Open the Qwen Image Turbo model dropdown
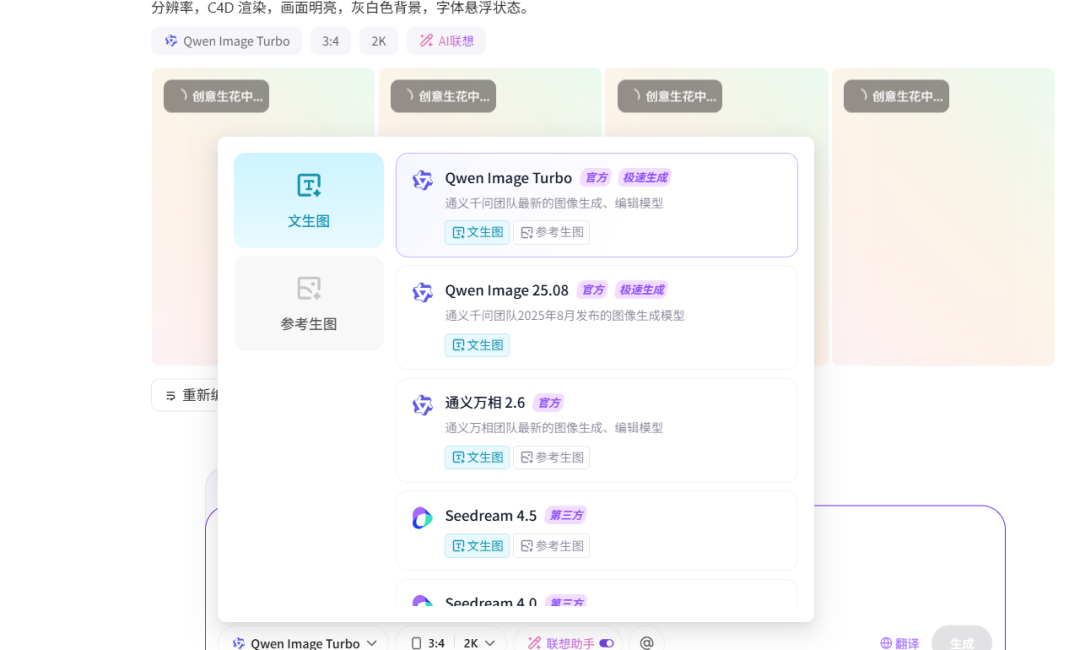The height and width of the screenshot is (650, 1080). pyautogui.click(x=303, y=643)
